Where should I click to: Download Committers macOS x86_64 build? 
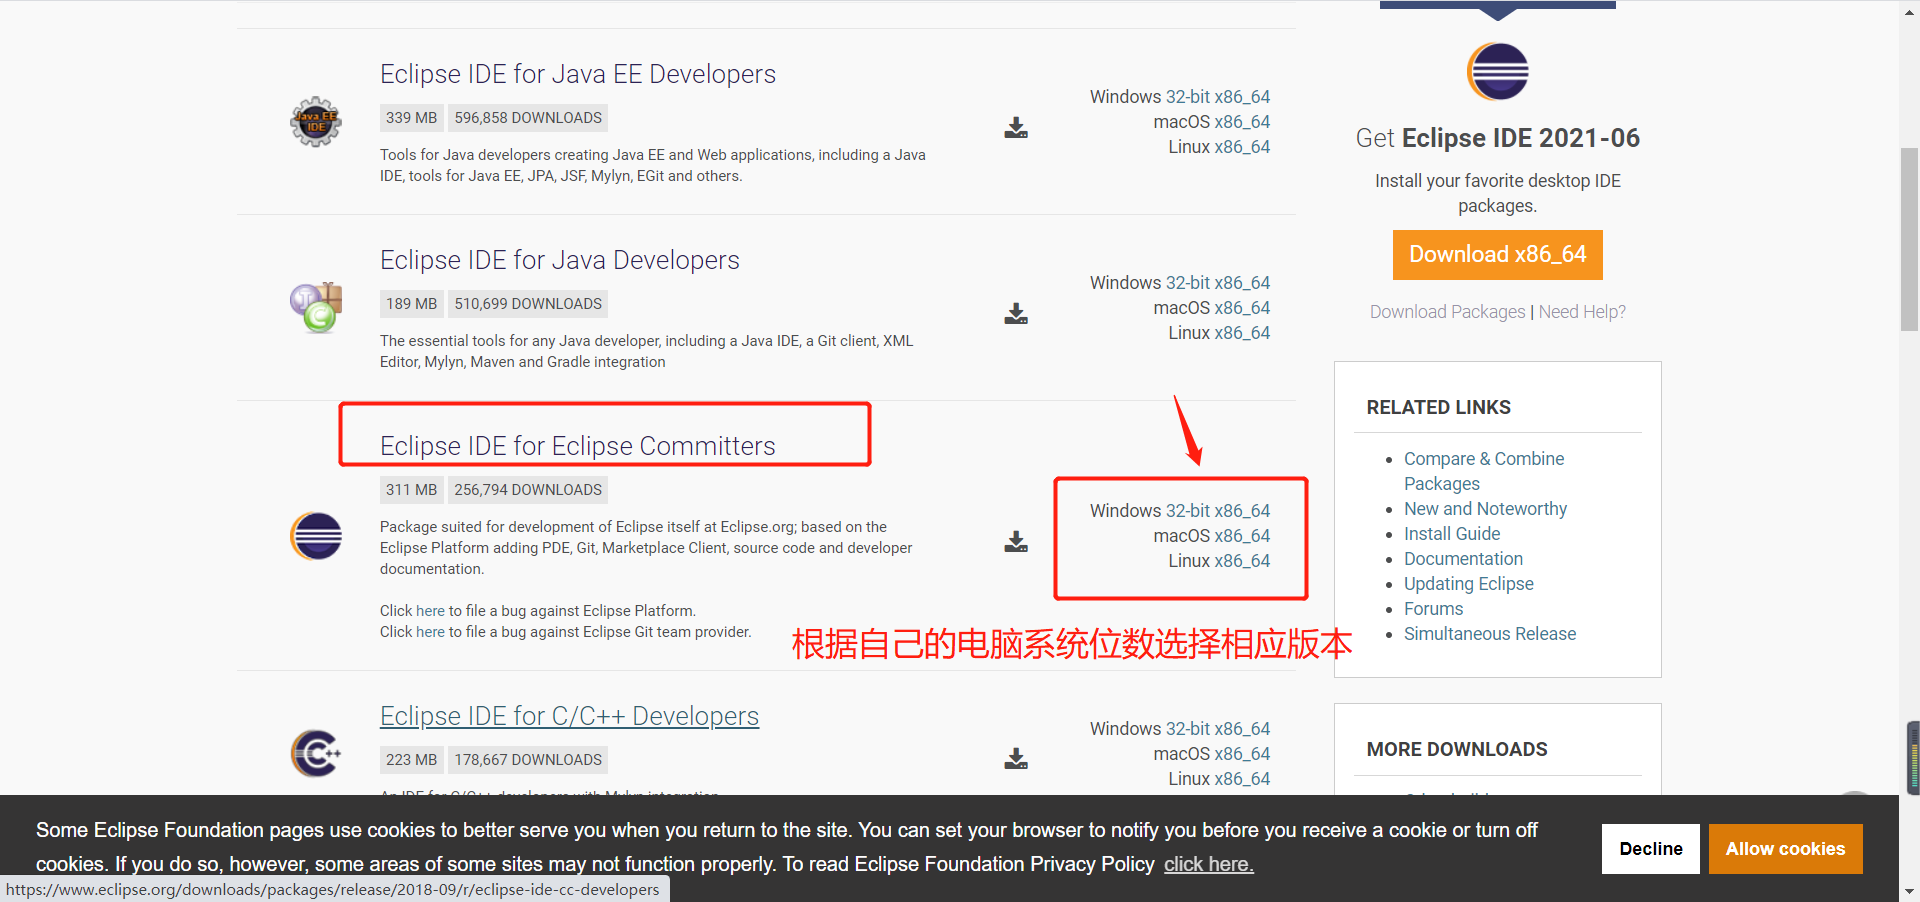tap(1242, 536)
